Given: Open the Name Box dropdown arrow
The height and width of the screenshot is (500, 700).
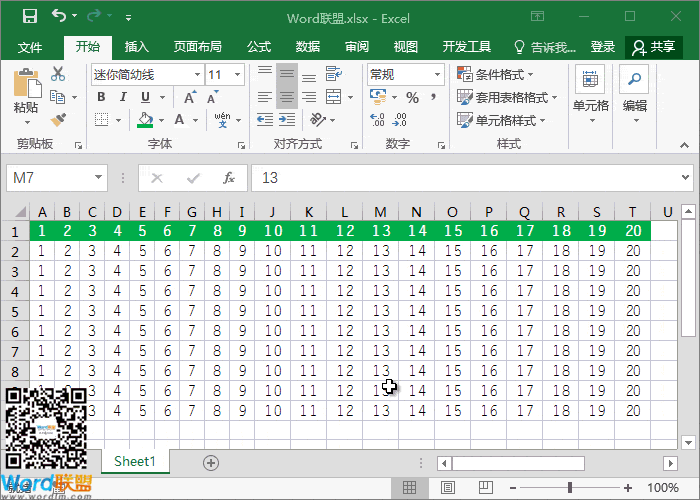Looking at the screenshot, I should pyautogui.click(x=98, y=178).
